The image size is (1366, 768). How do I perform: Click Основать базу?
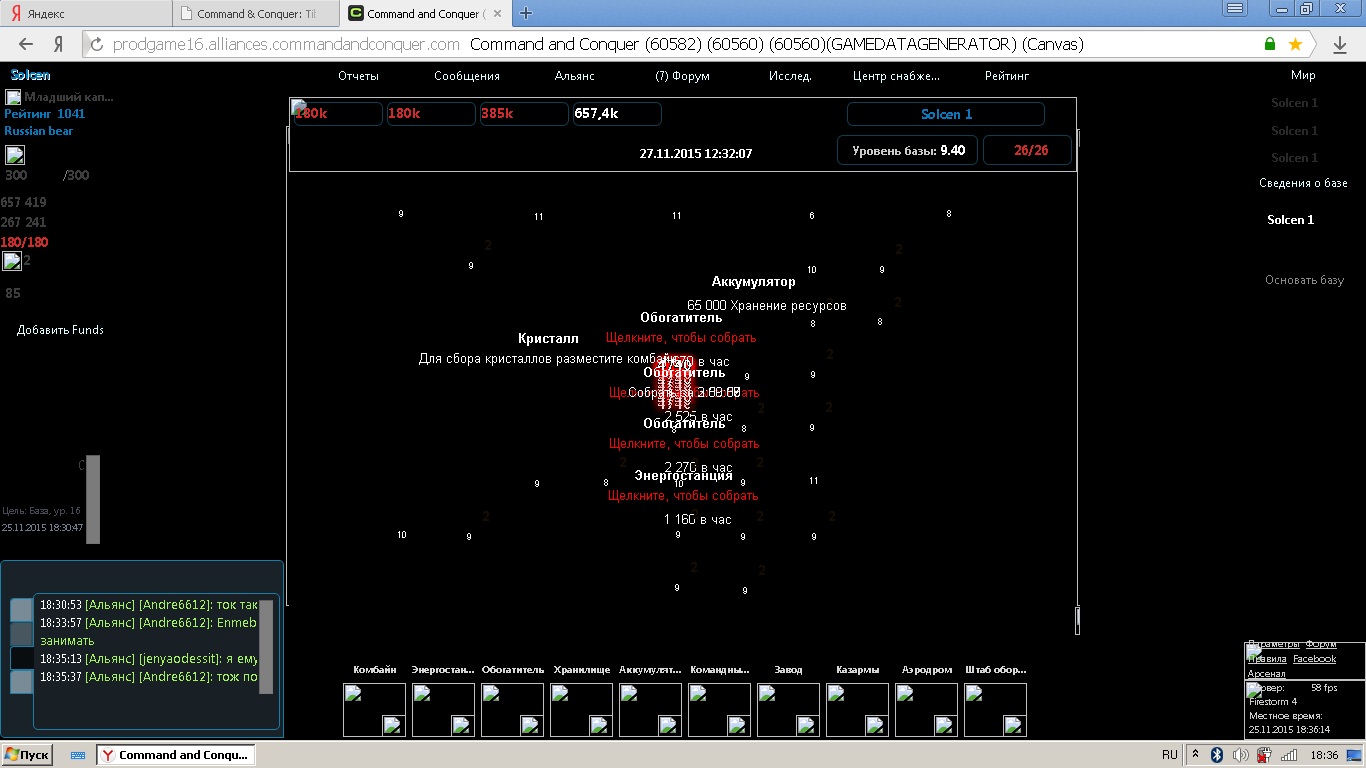tap(1304, 280)
